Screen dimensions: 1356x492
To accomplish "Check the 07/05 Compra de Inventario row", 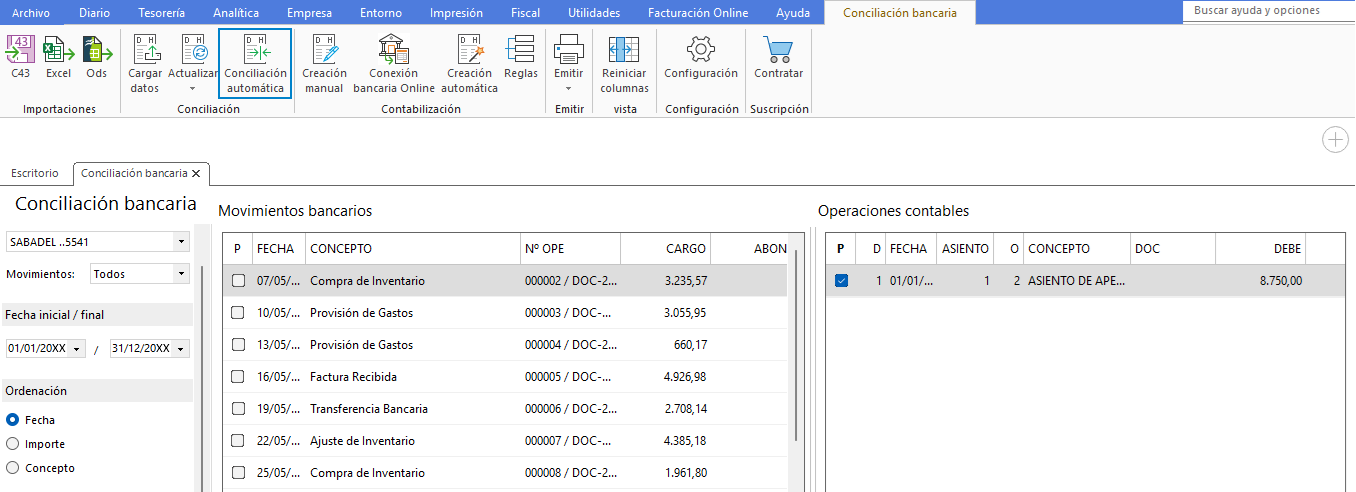I will 238,281.
